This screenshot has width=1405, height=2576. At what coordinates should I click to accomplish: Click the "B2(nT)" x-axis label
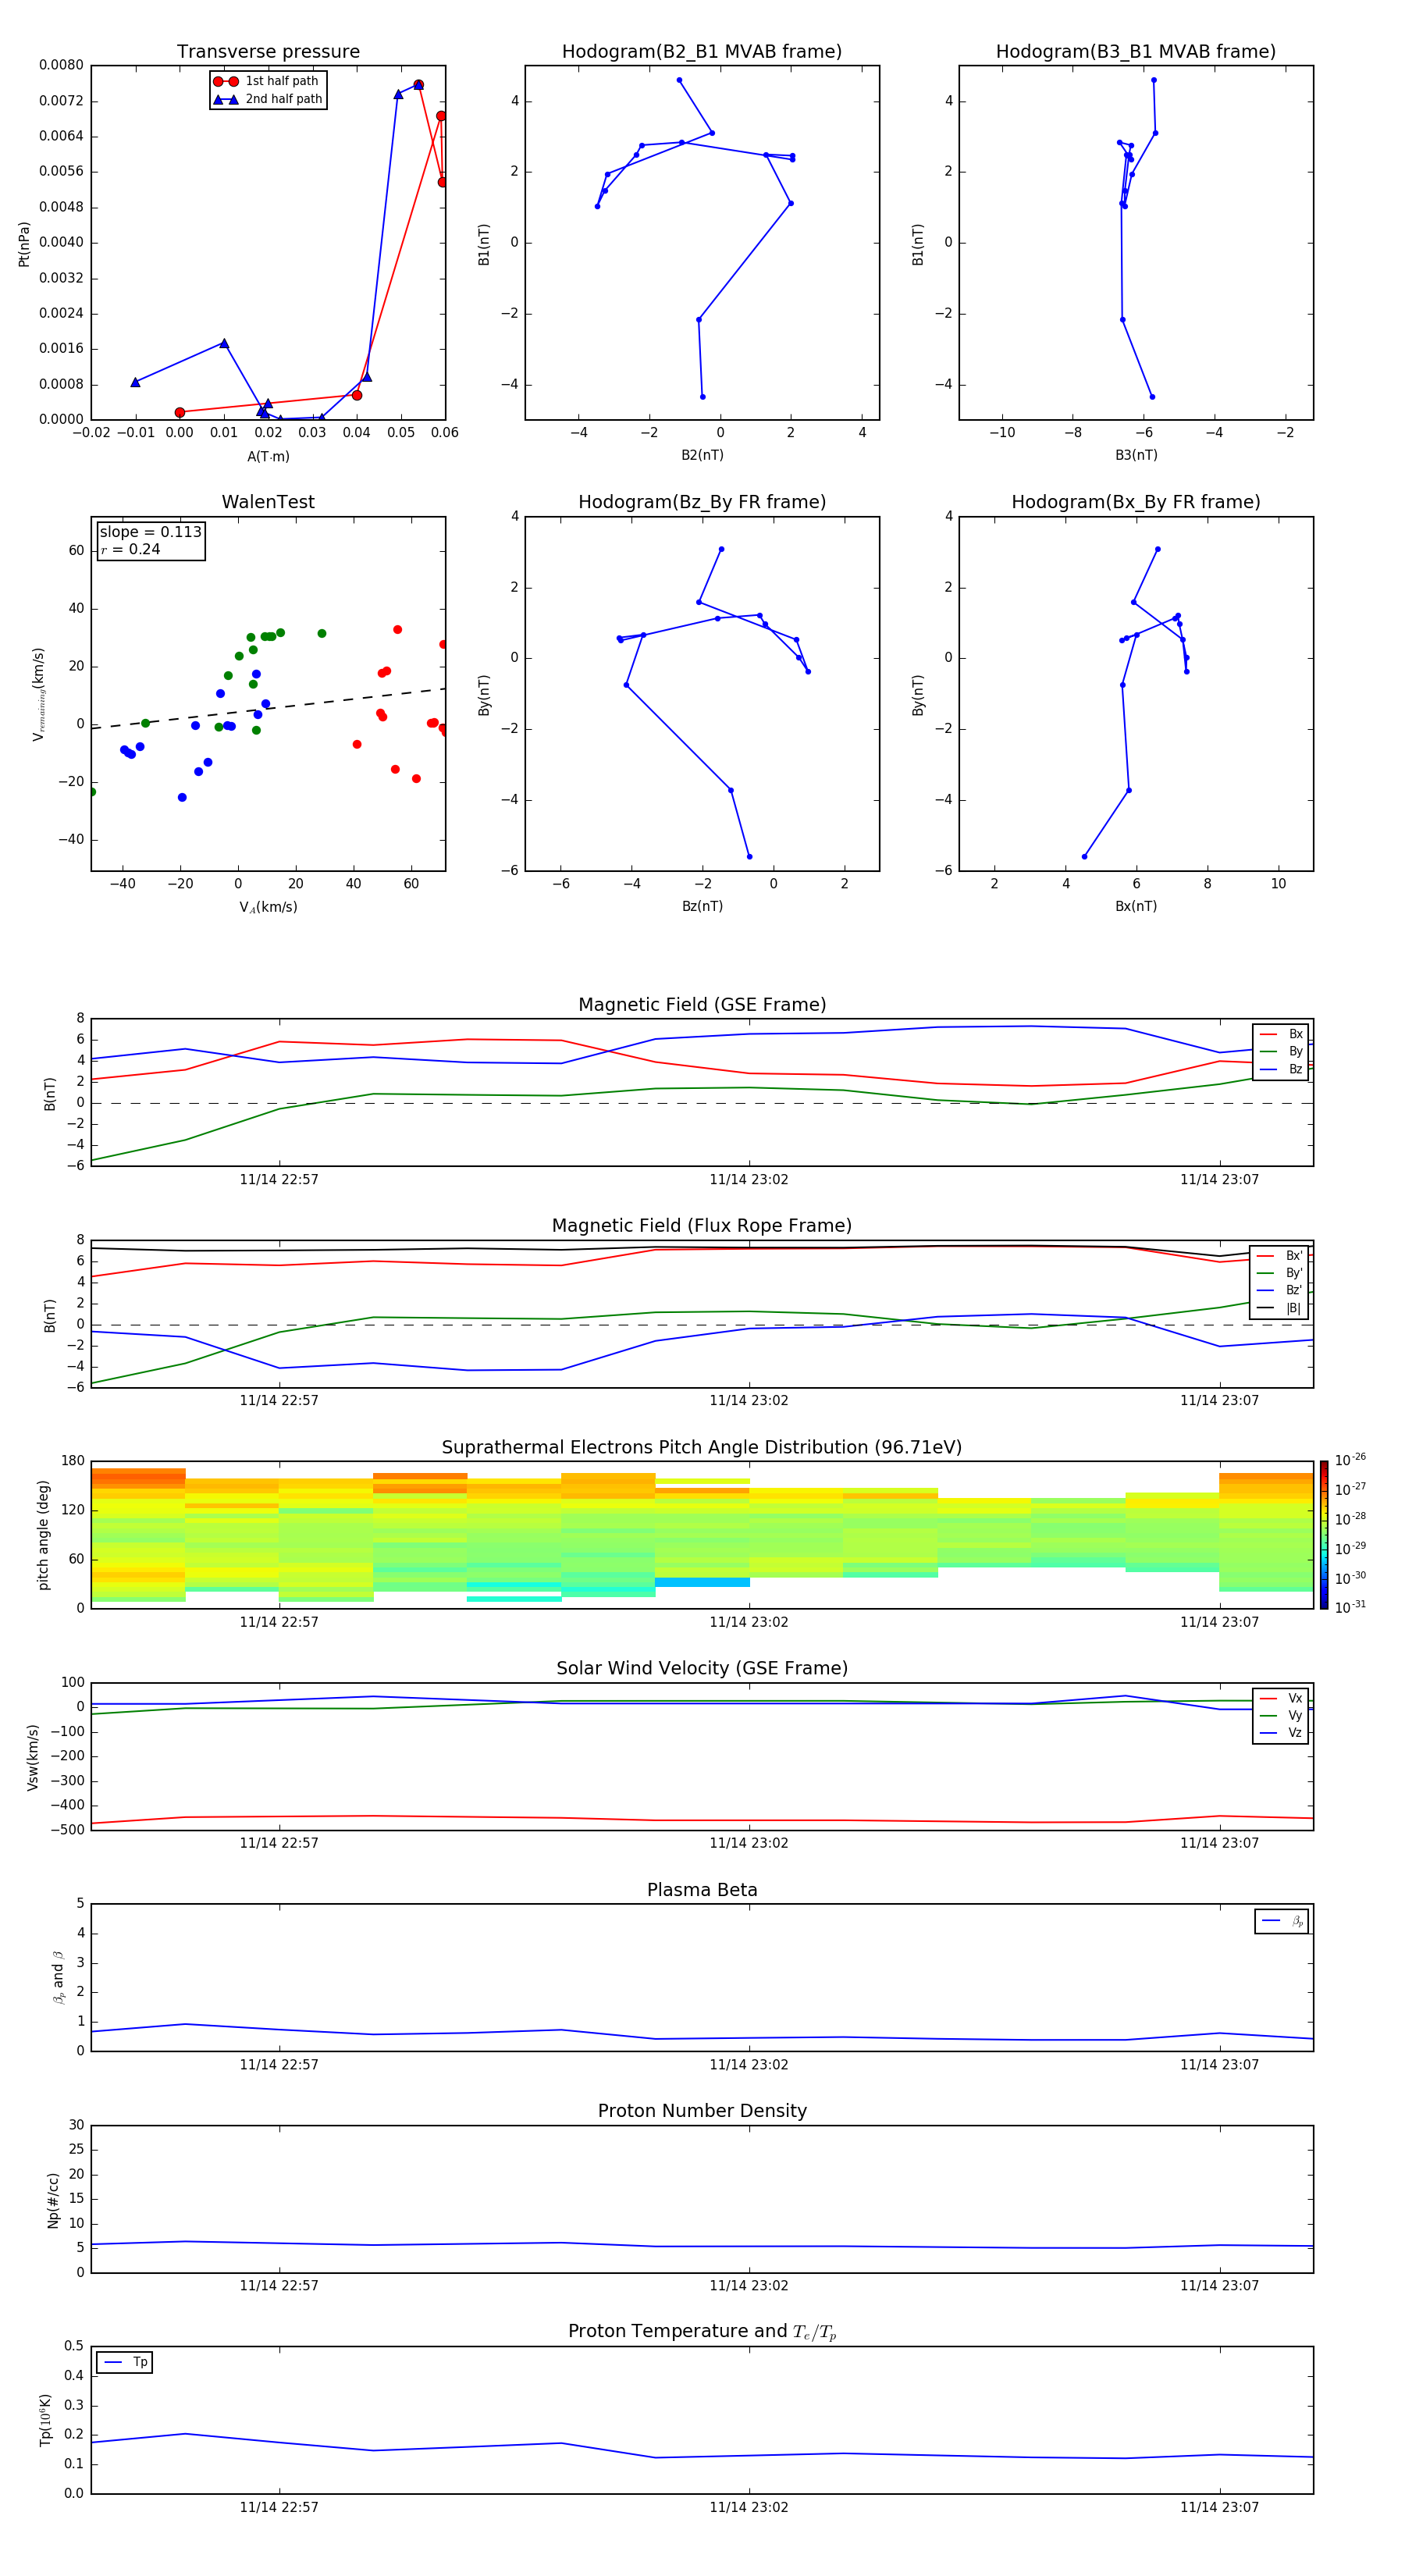[x=702, y=455]
